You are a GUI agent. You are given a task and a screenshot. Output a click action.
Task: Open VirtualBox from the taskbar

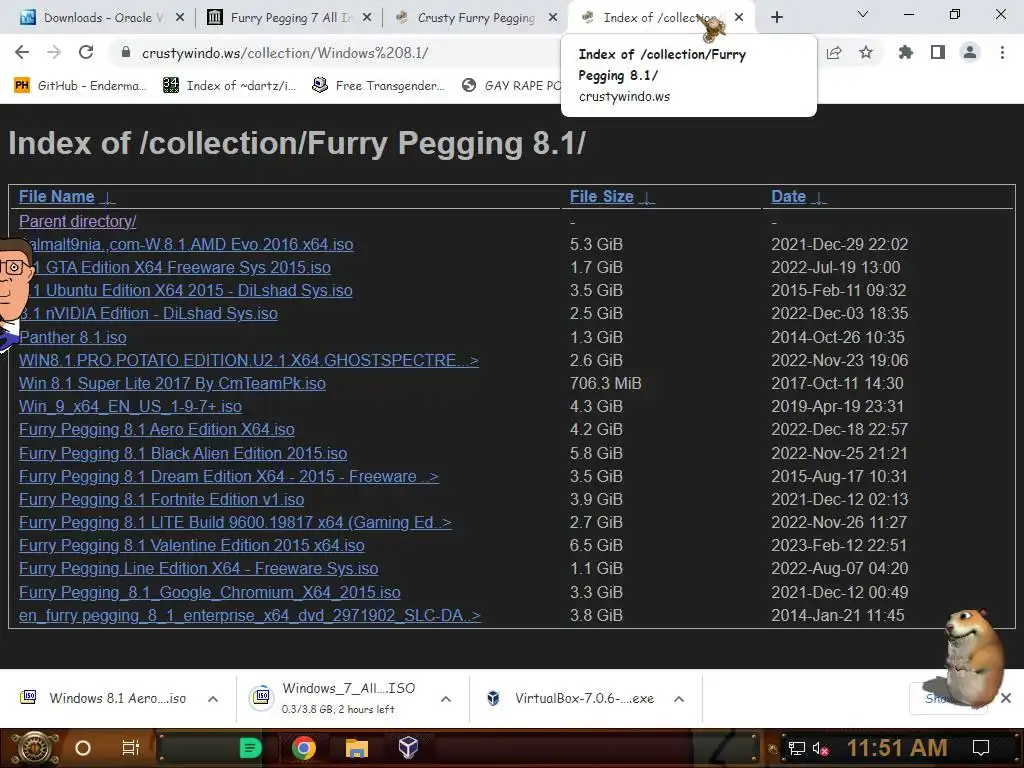pos(408,748)
